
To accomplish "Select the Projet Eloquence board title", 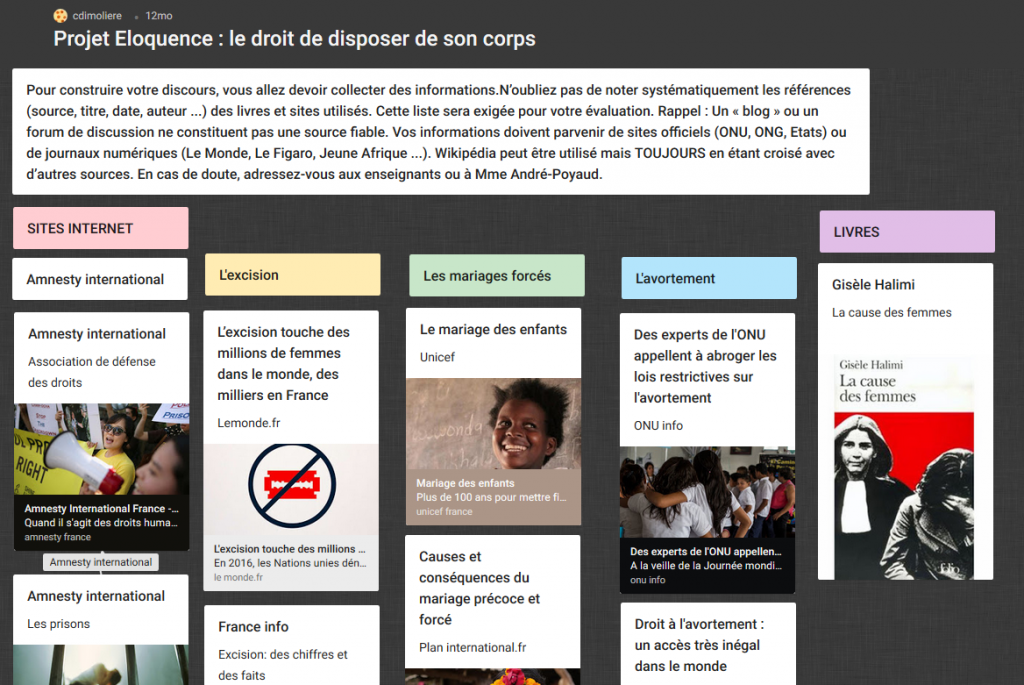I will (295, 39).
